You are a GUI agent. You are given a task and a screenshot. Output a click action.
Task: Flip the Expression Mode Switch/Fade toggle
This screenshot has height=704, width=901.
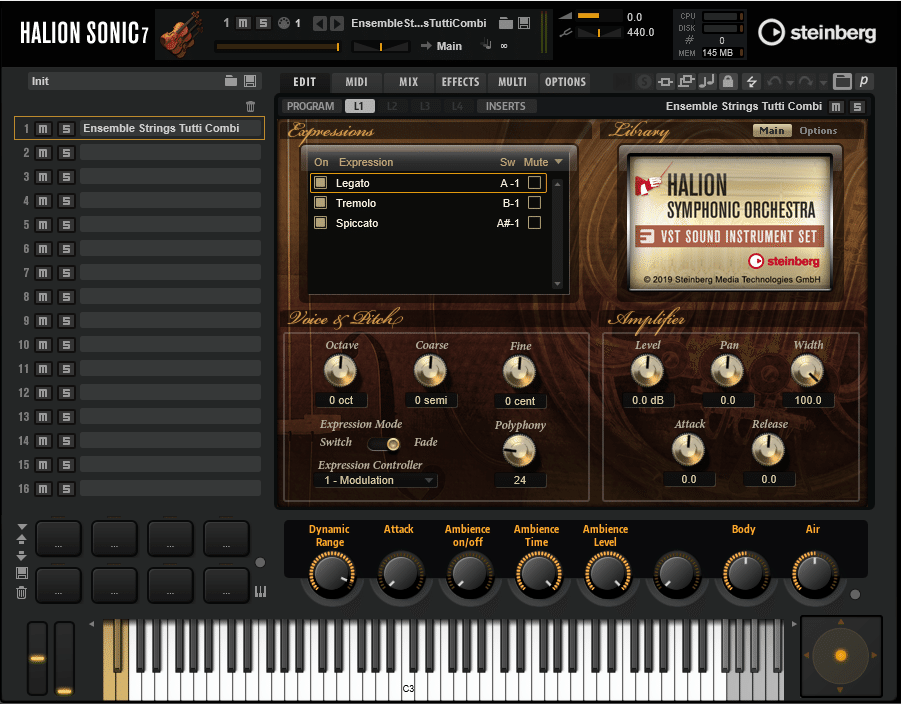384,444
